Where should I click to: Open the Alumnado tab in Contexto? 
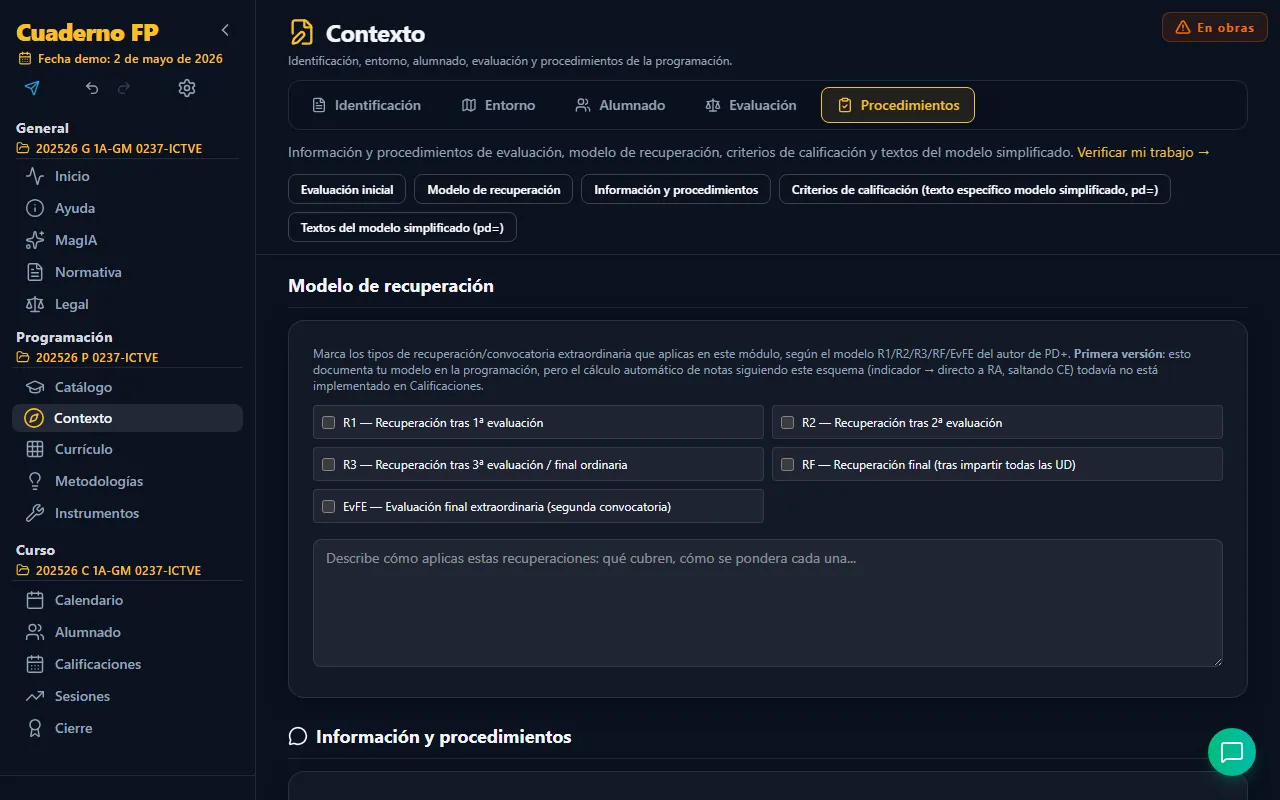point(620,105)
